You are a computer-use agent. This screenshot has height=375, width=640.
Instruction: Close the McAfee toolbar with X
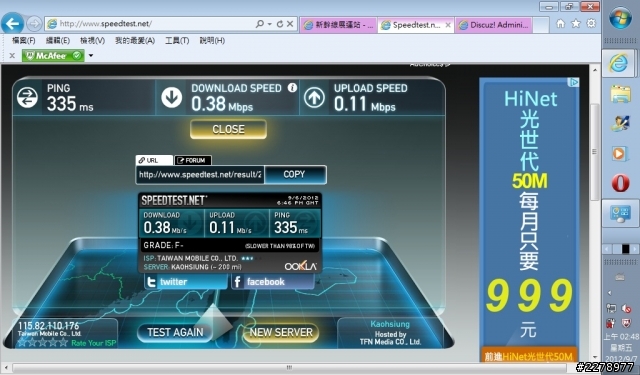12,55
